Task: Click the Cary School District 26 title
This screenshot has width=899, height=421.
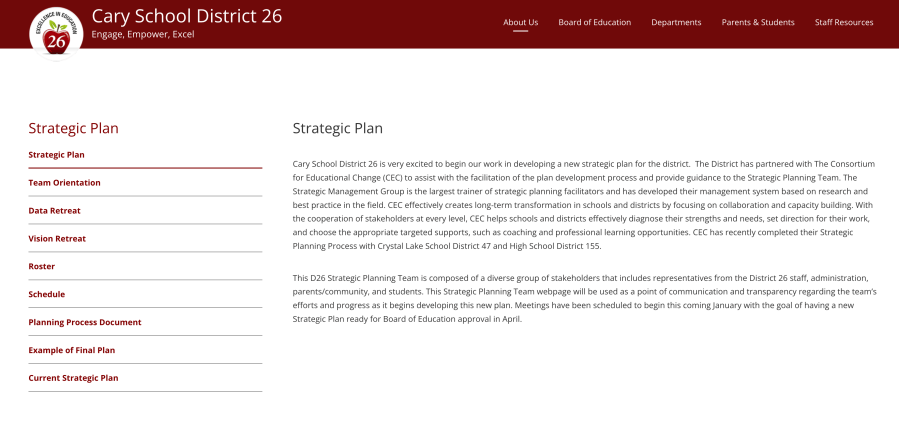Action: [186, 16]
